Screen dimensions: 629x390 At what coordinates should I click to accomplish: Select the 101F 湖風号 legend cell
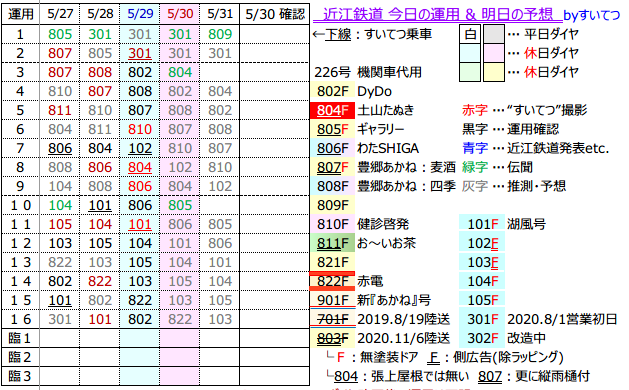(482, 224)
